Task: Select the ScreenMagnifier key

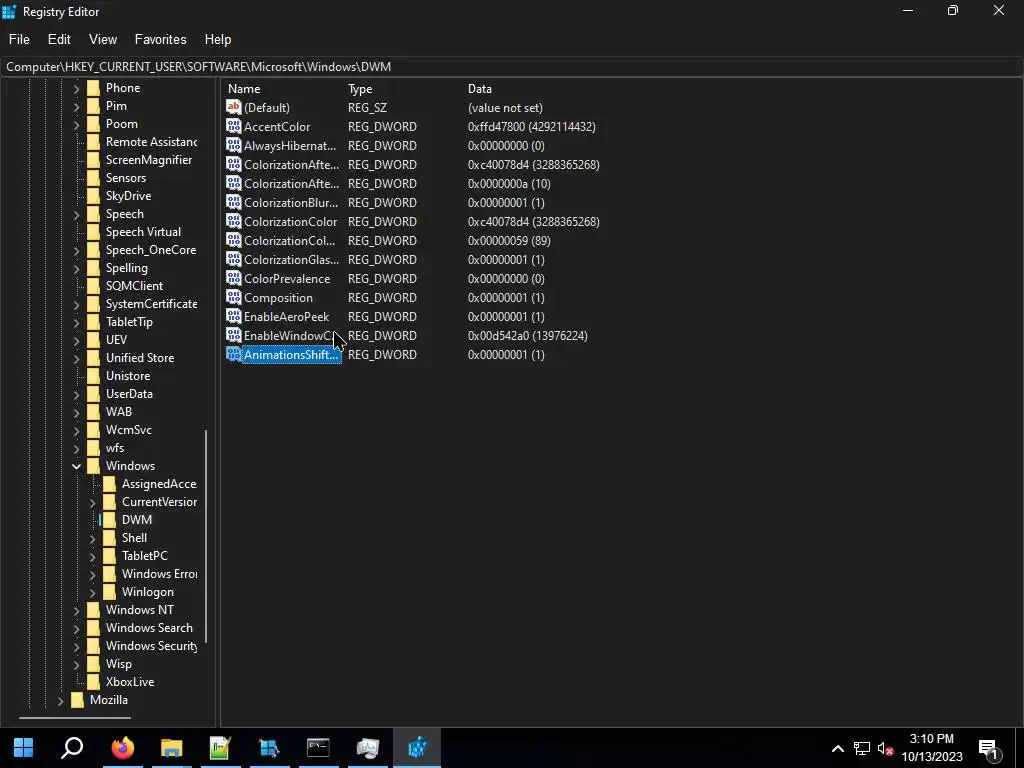Action: [x=149, y=160]
